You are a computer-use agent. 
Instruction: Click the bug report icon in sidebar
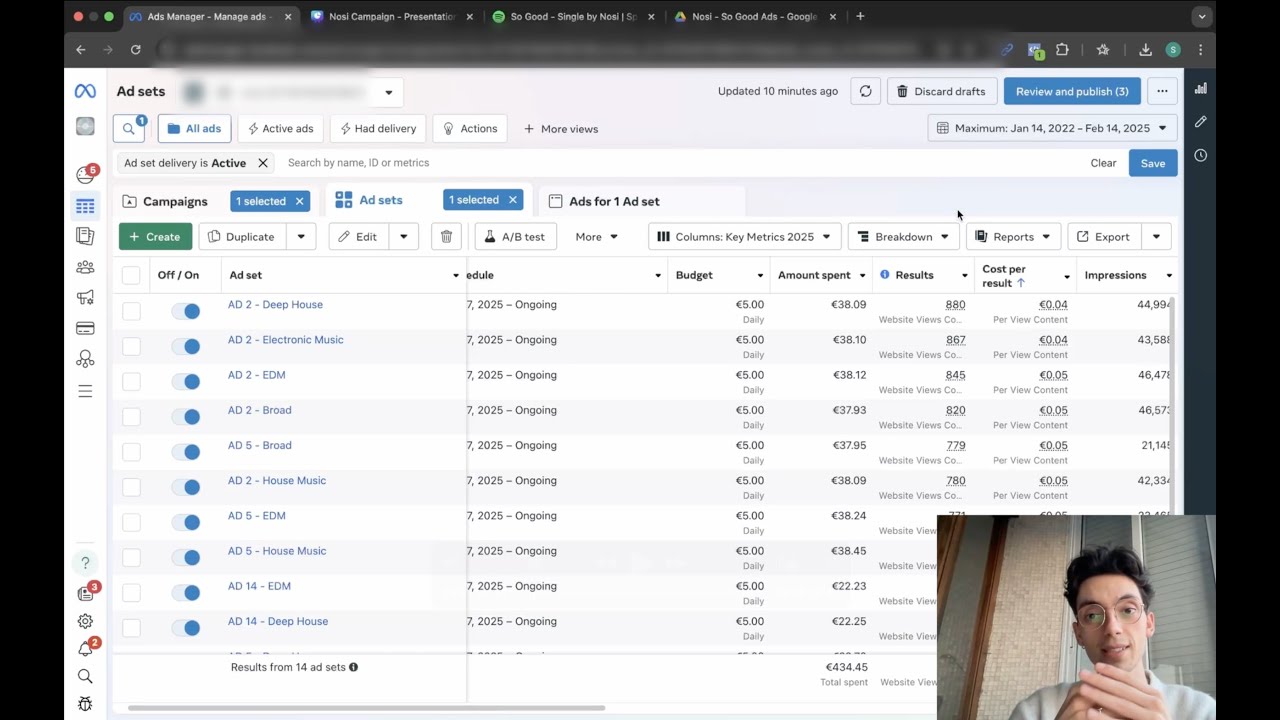pyautogui.click(x=85, y=704)
